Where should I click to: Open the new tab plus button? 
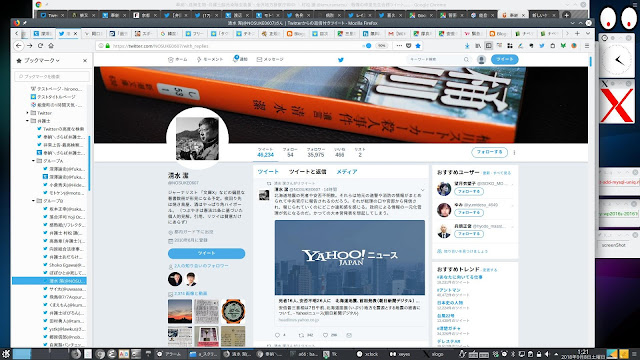[577, 33]
